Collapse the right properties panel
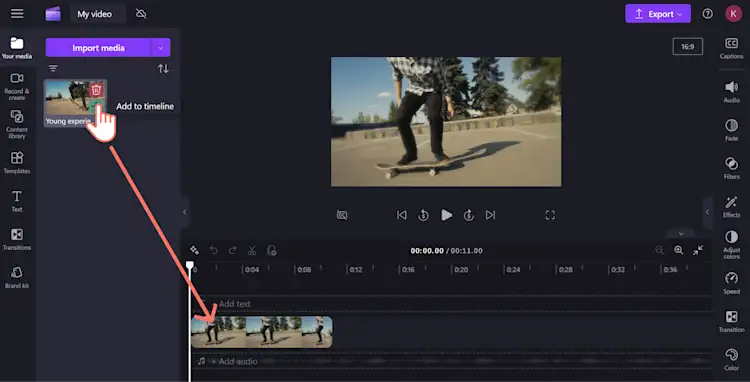The image size is (750, 382). coord(707,212)
